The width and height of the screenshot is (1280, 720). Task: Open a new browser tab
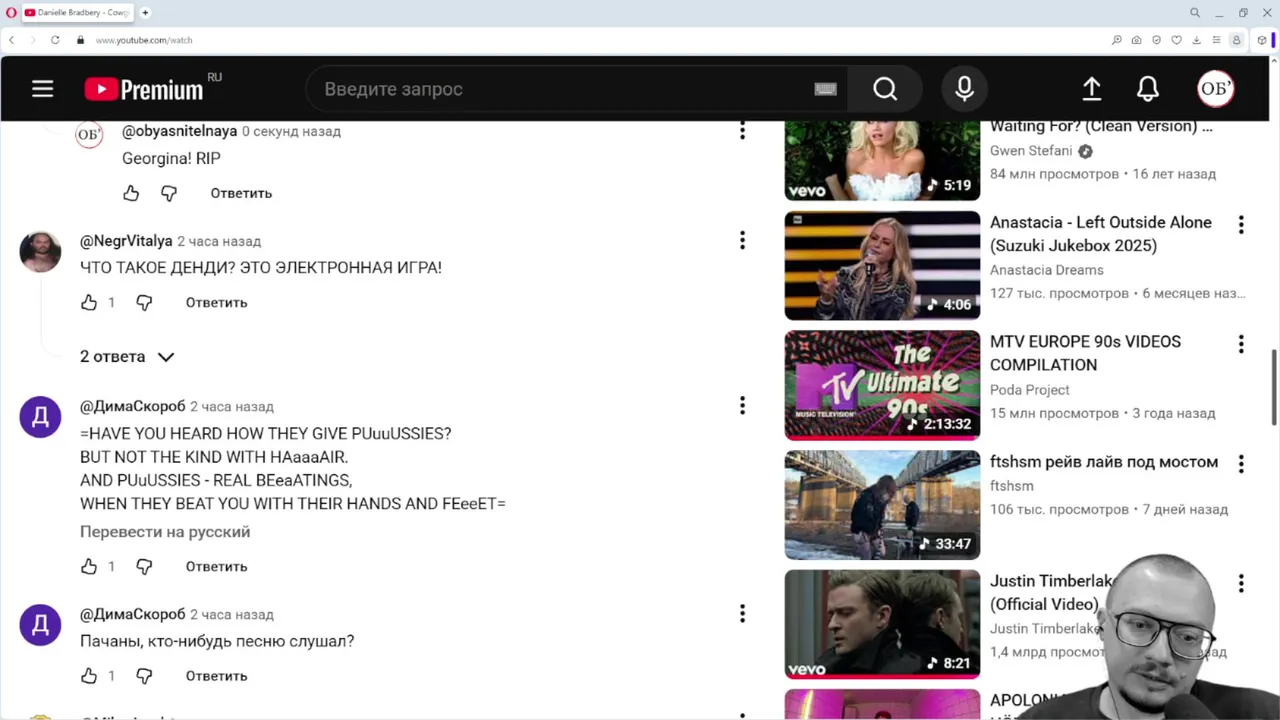point(145,13)
